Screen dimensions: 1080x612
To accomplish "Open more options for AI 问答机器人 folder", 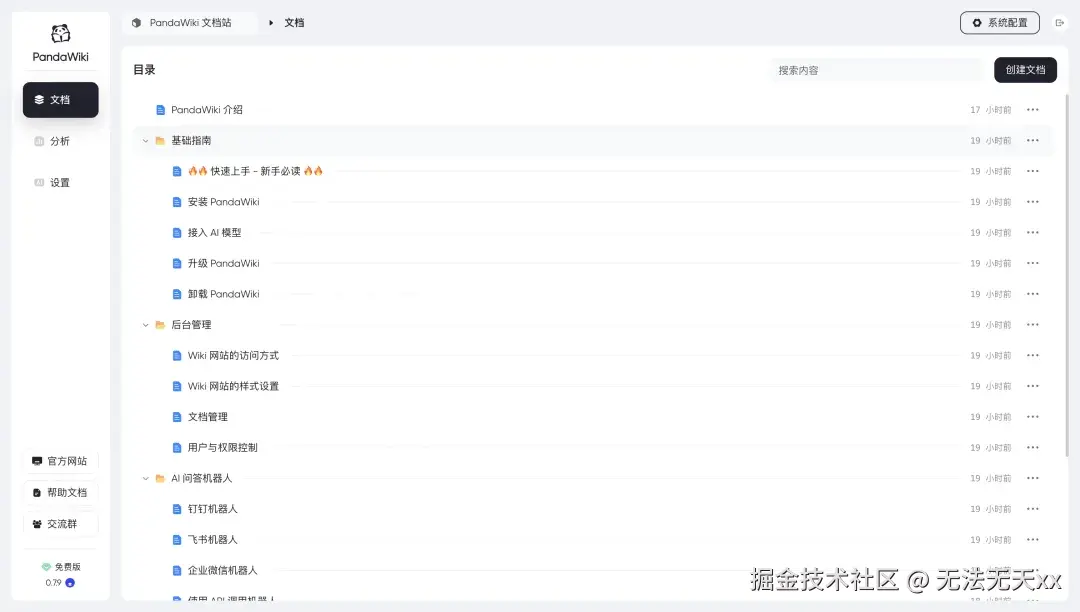I will pos(1032,478).
